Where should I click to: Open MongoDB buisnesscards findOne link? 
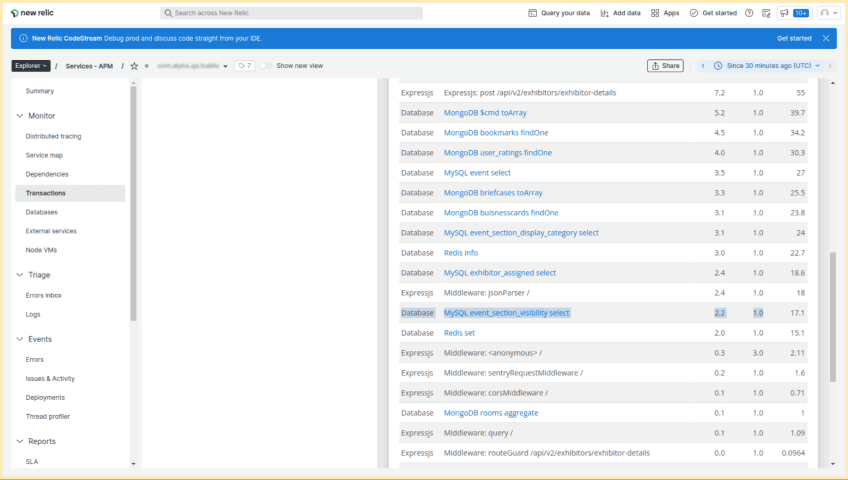coord(501,212)
